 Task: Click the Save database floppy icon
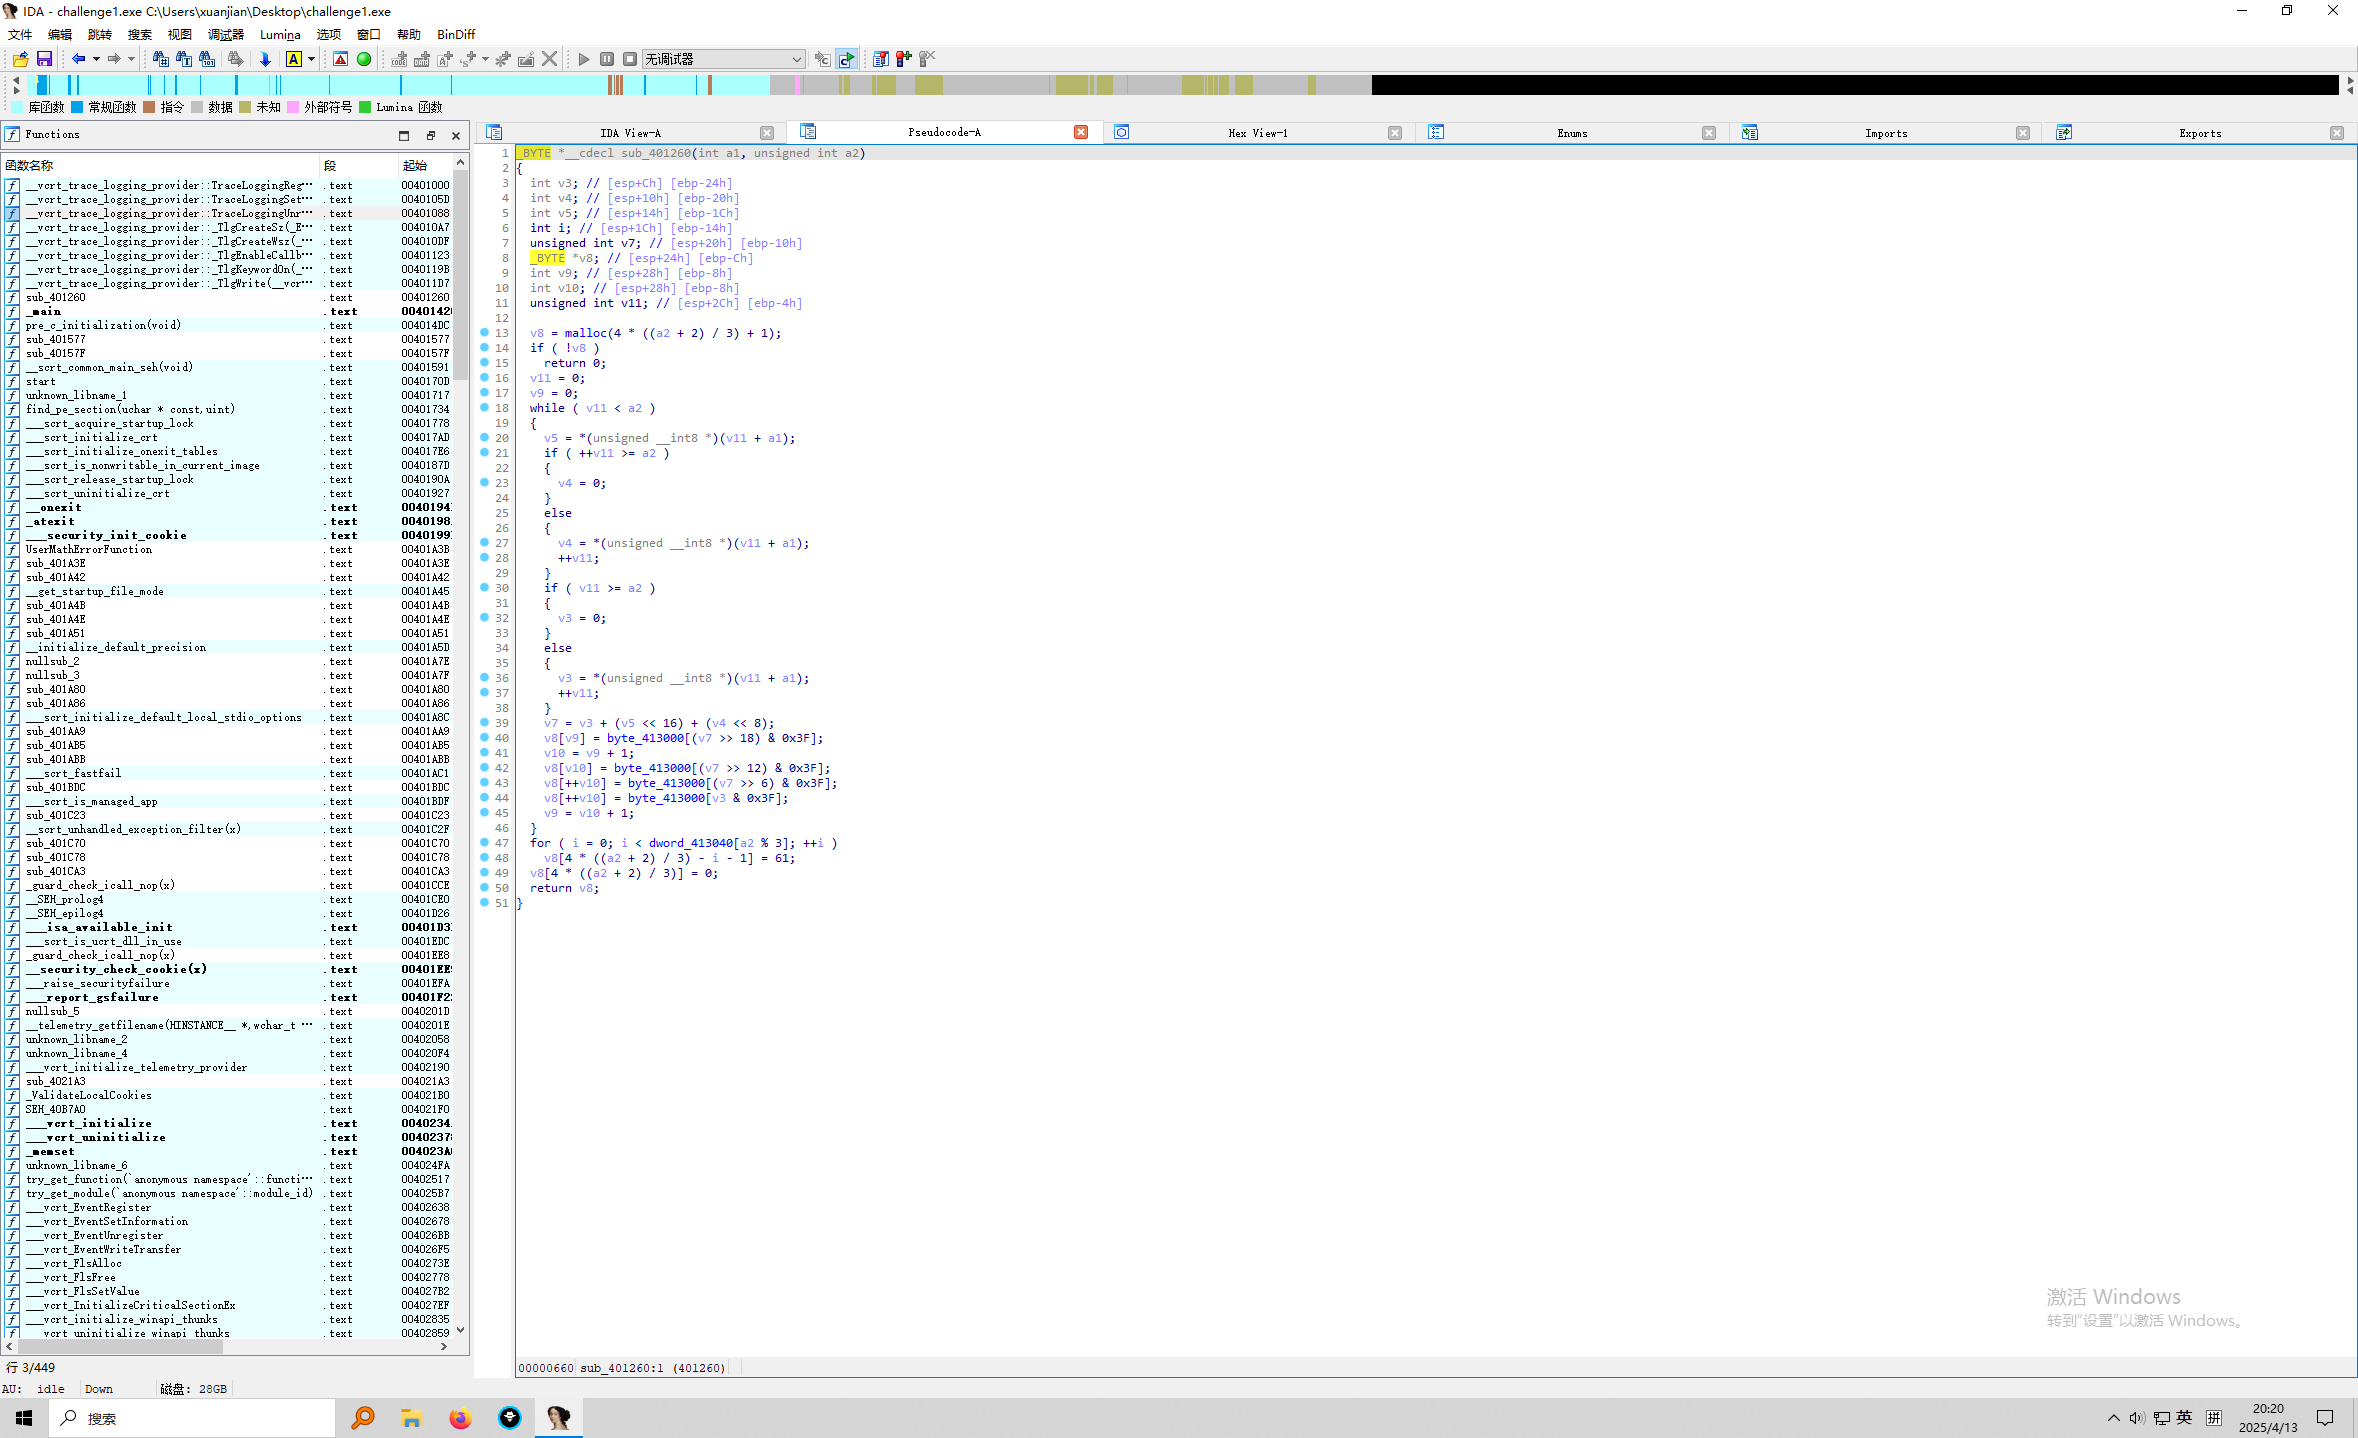(x=44, y=59)
